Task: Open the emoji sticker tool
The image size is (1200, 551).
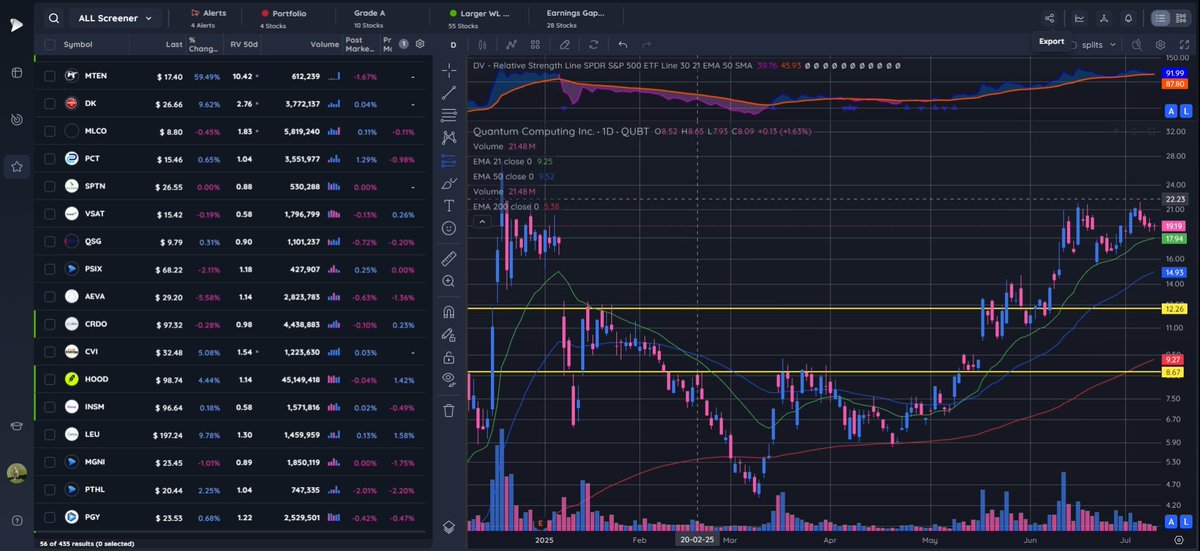Action: (449, 228)
